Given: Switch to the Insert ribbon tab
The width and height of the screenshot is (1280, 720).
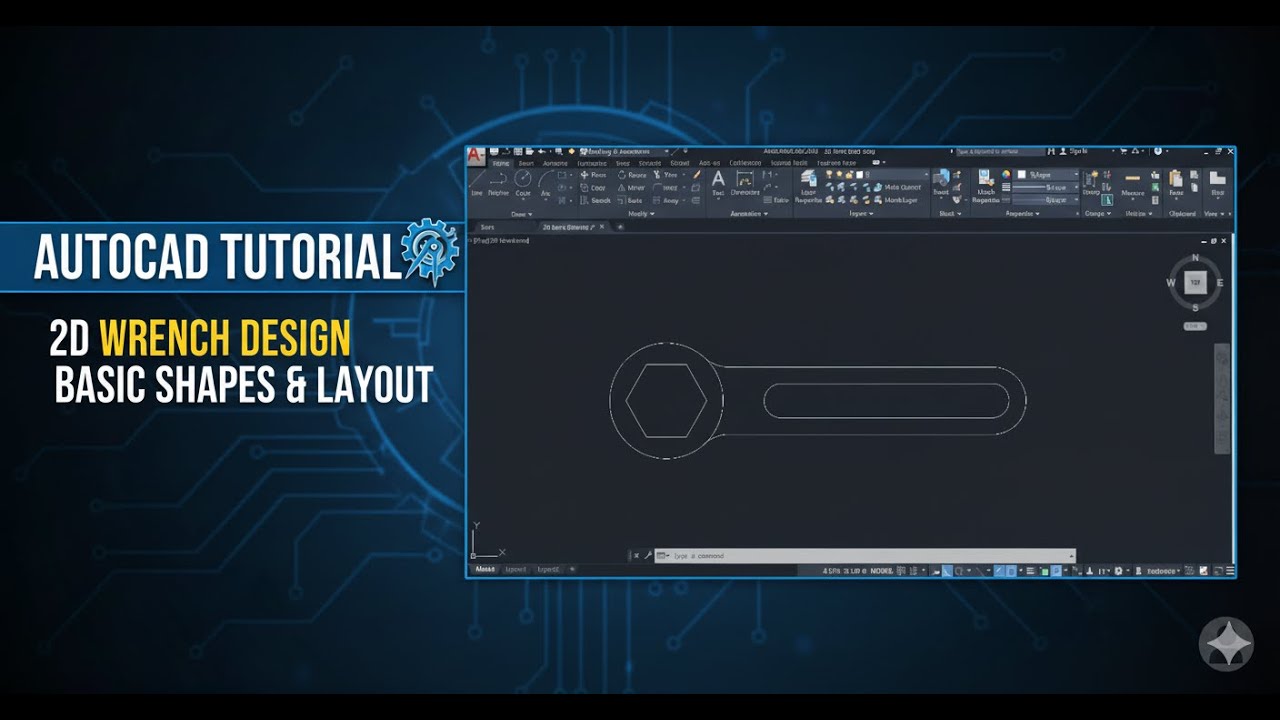Looking at the screenshot, I should [x=526, y=163].
